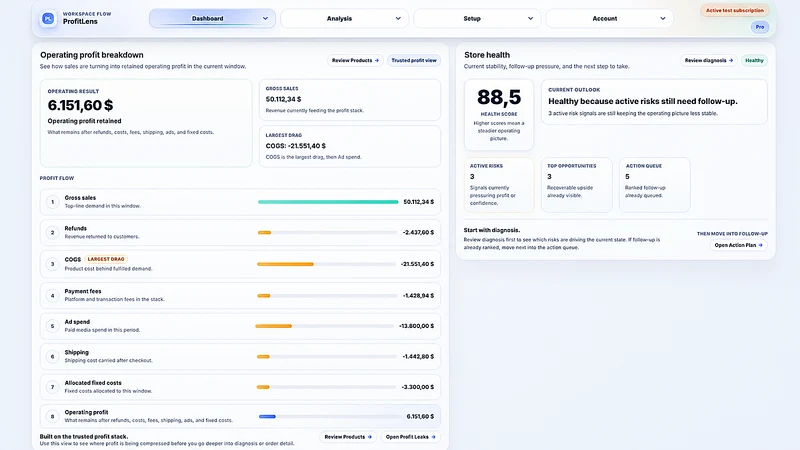Click the Payment fees row label
800x450 pixels.
click(x=83, y=291)
